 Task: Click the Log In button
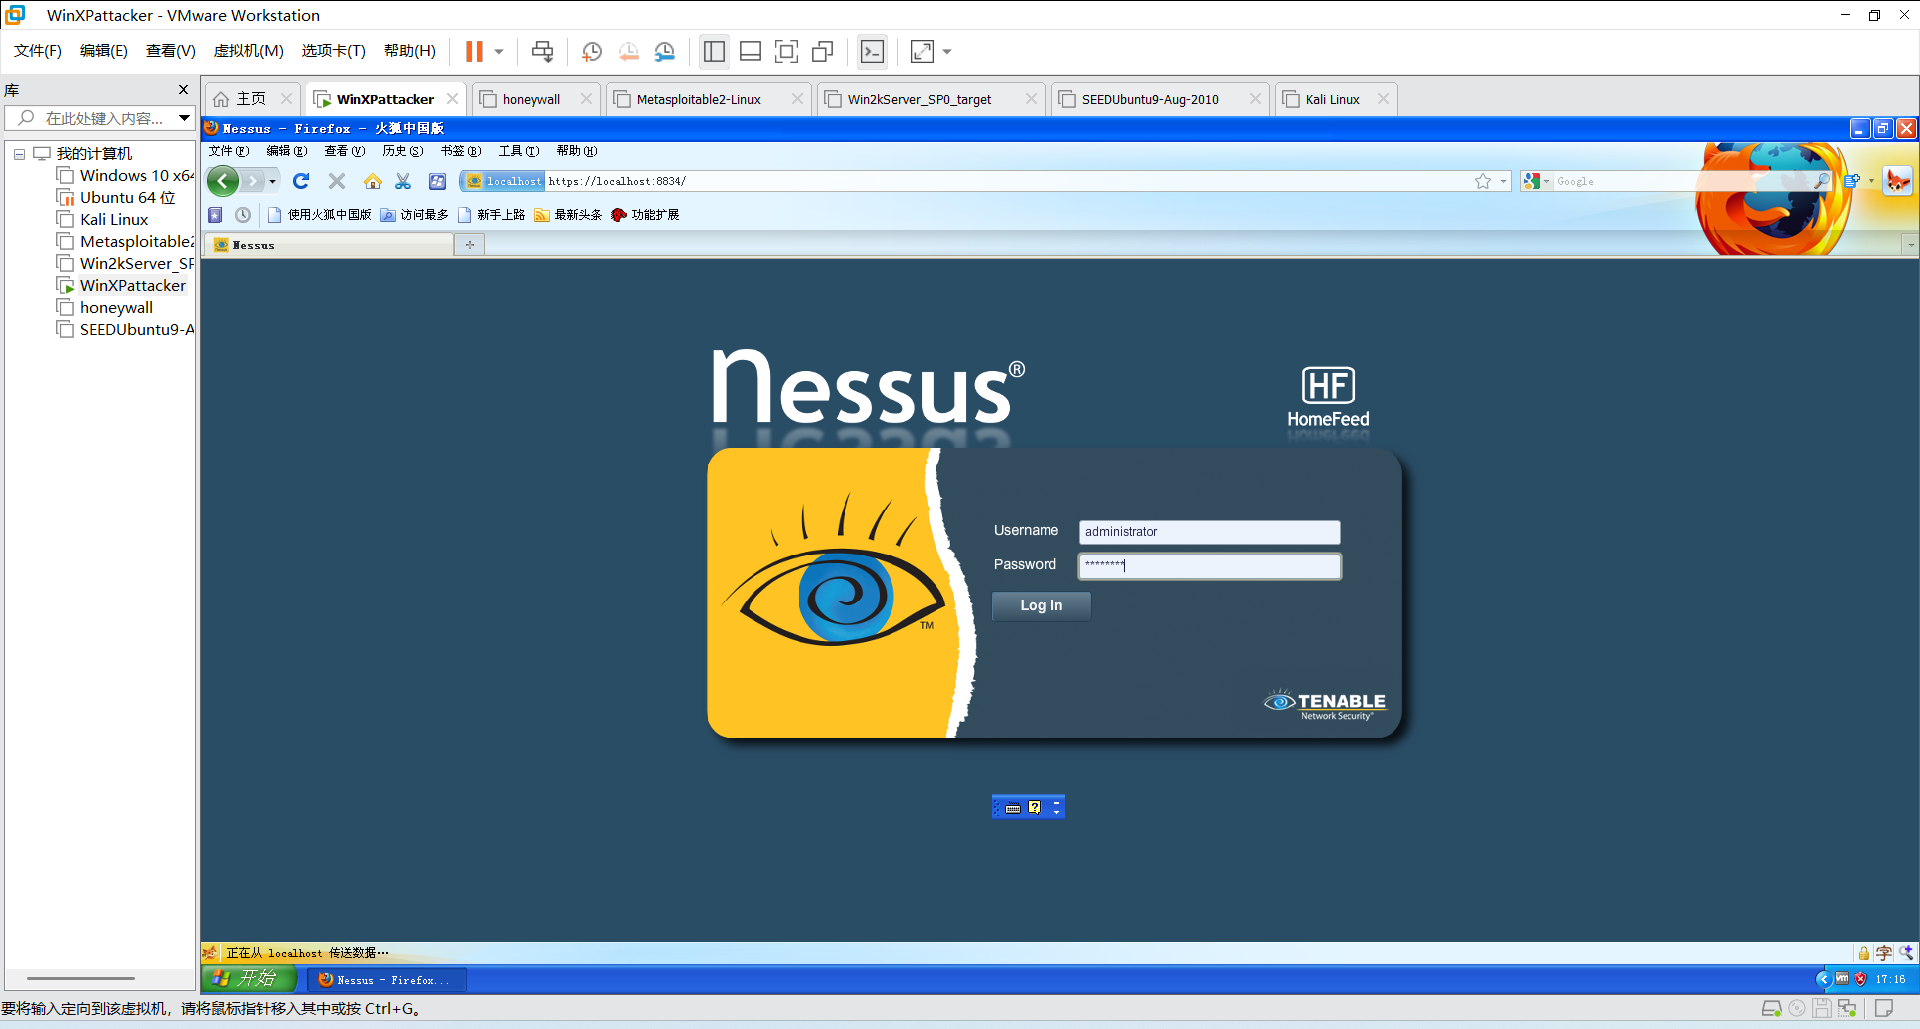1041,605
